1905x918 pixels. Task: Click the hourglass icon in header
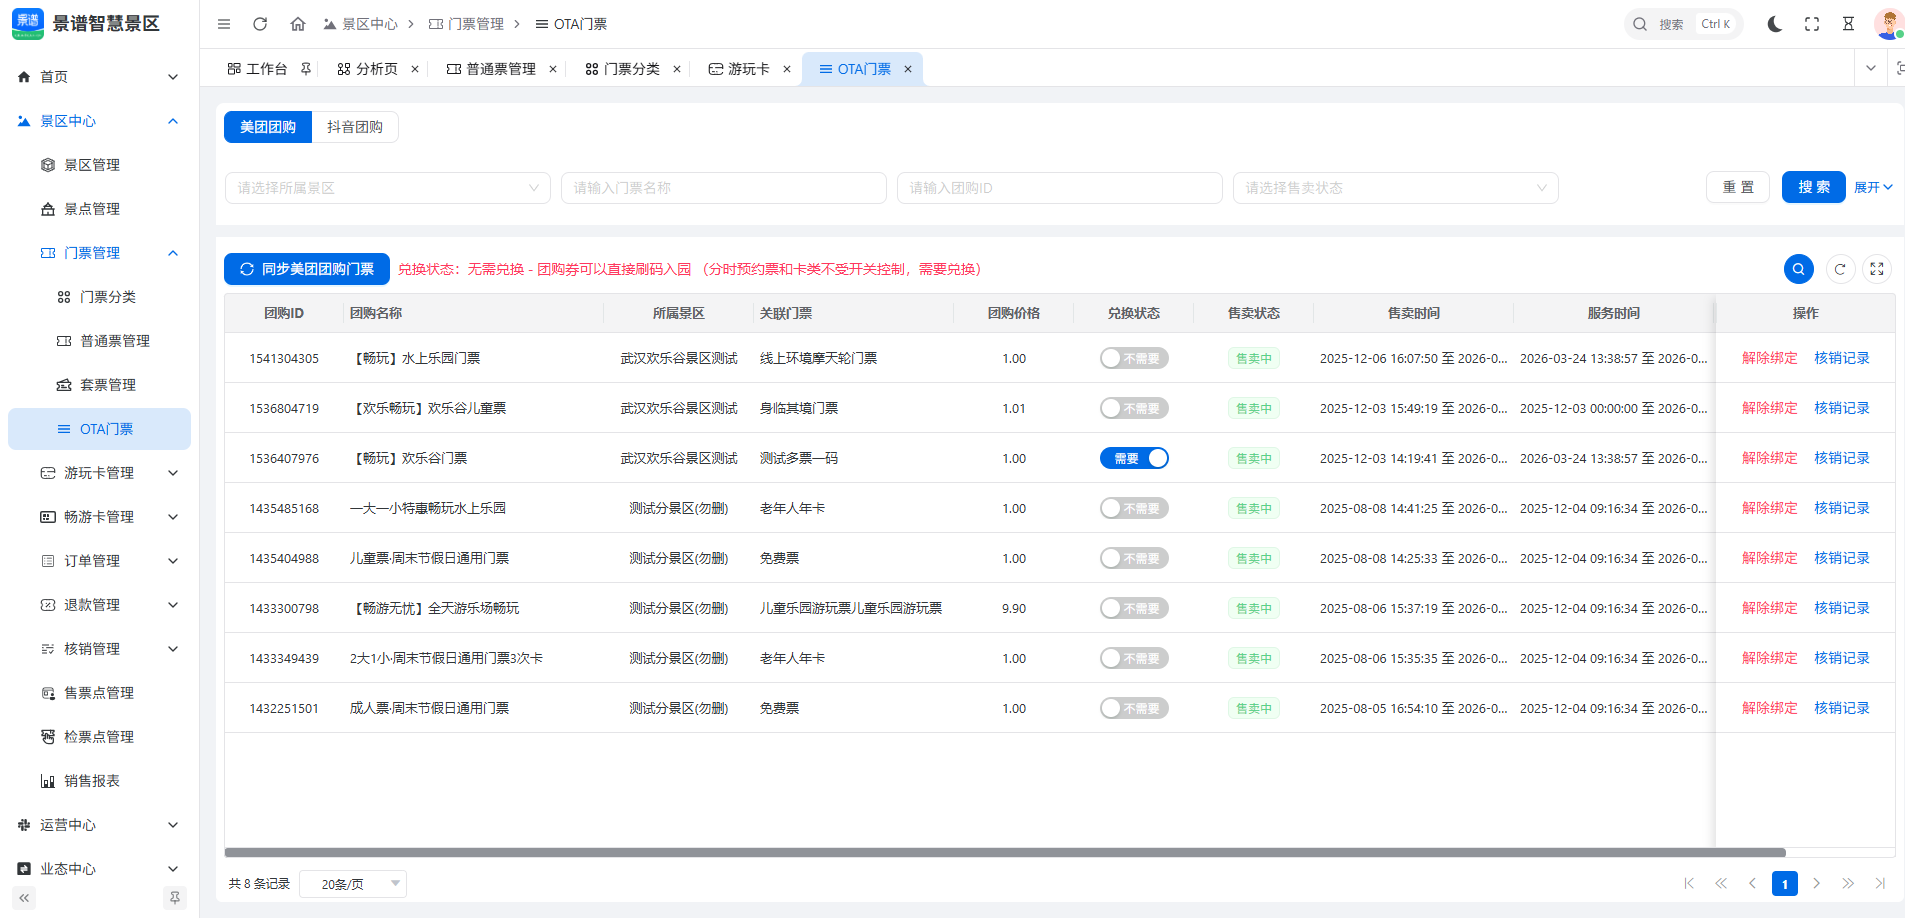(x=1848, y=24)
